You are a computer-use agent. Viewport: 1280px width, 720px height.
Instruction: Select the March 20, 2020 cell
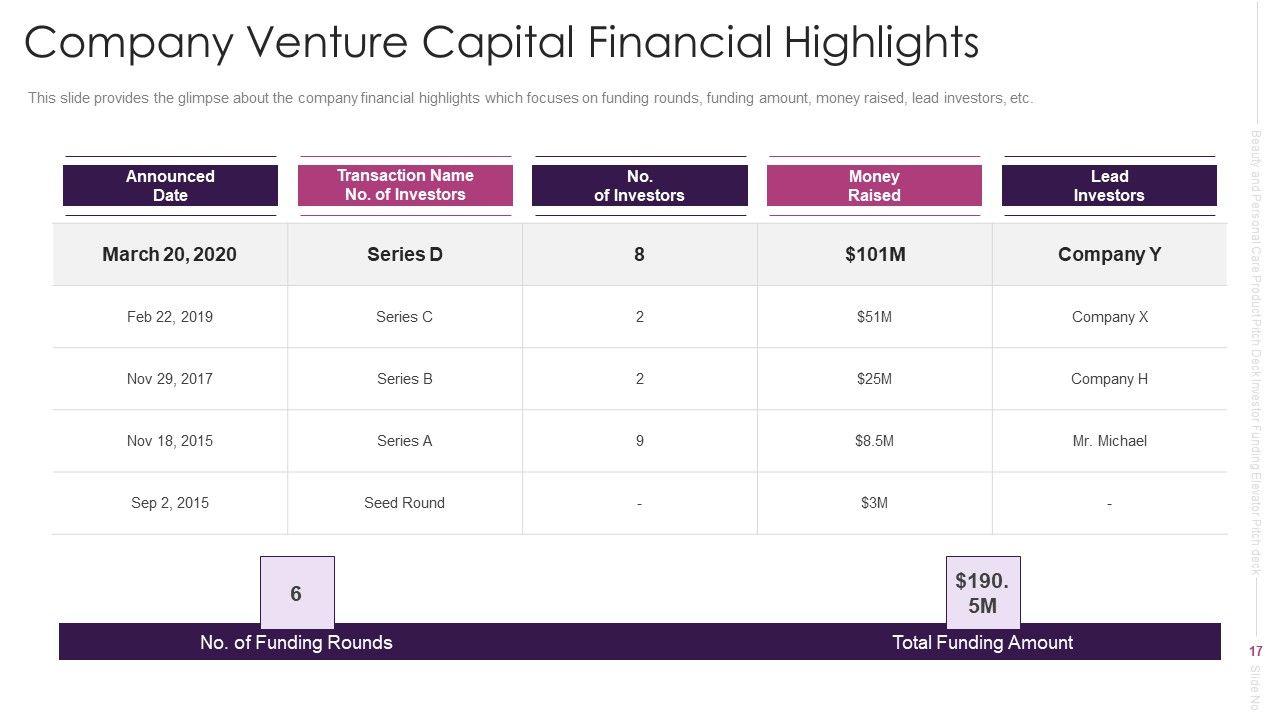click(x=170, y=254)
